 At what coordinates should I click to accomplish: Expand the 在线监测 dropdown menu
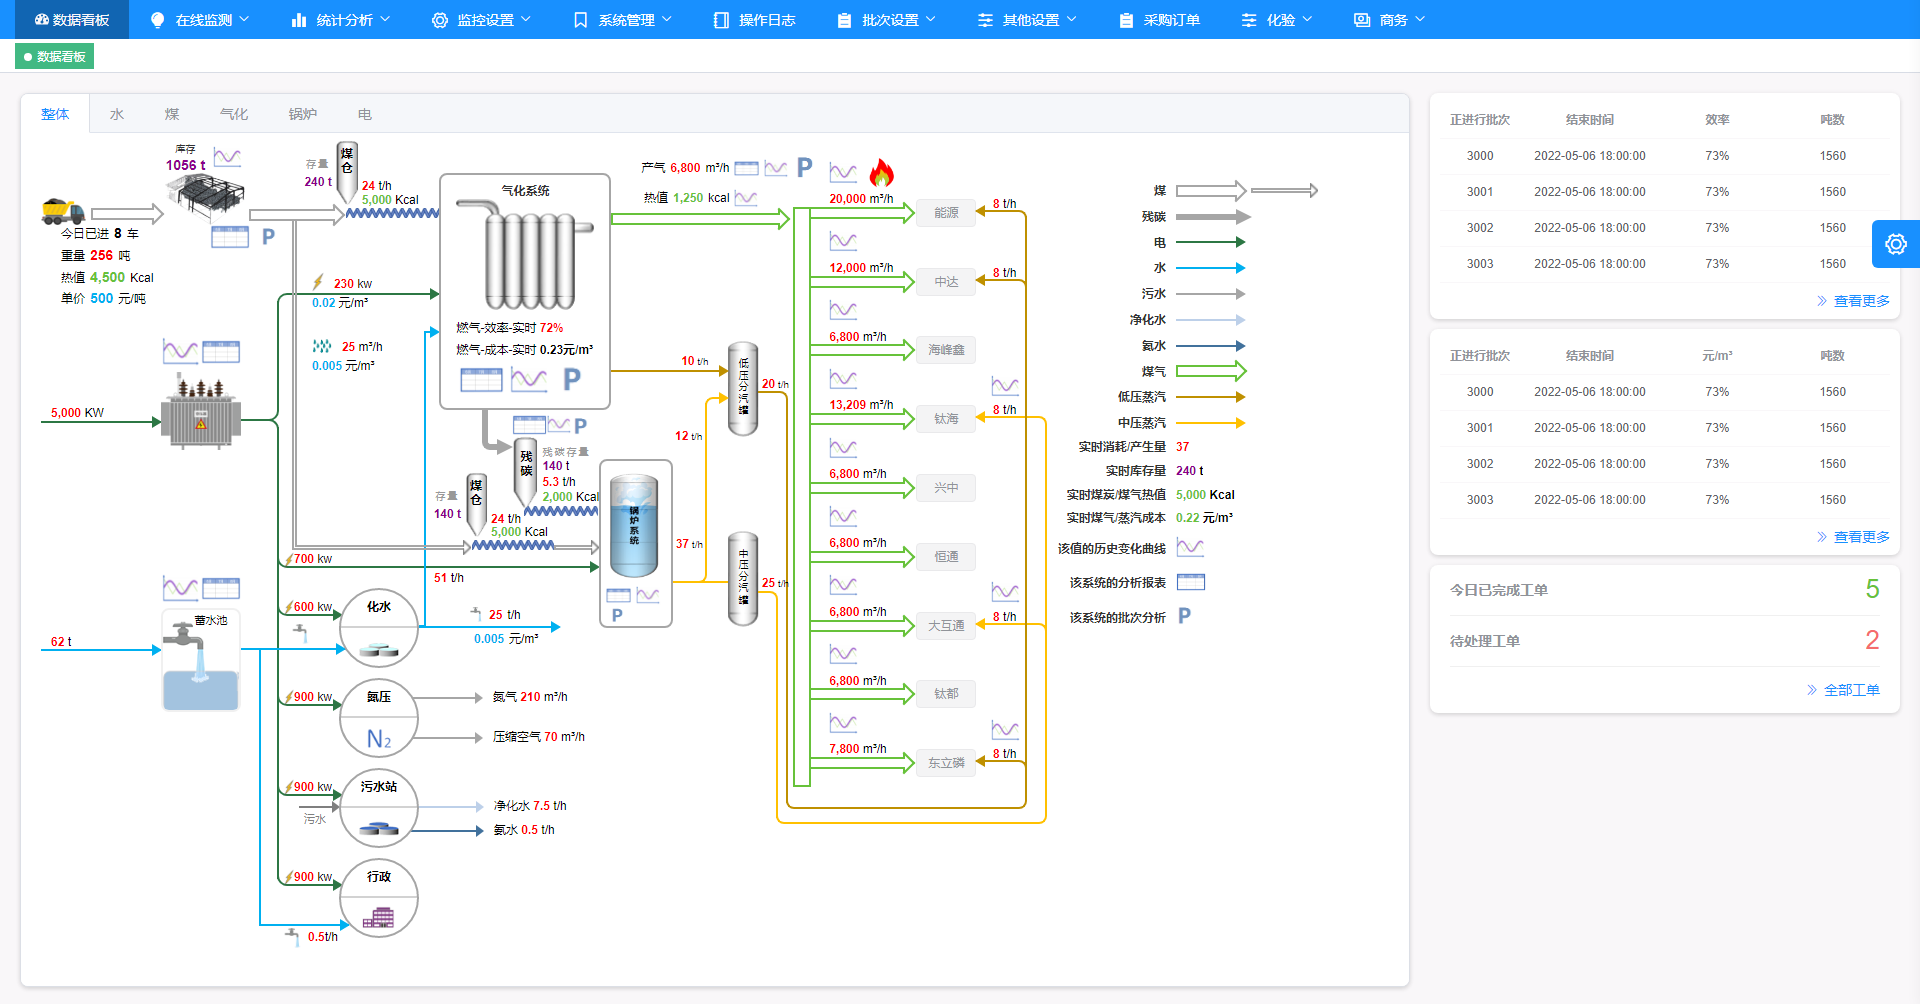pos(199,20)
